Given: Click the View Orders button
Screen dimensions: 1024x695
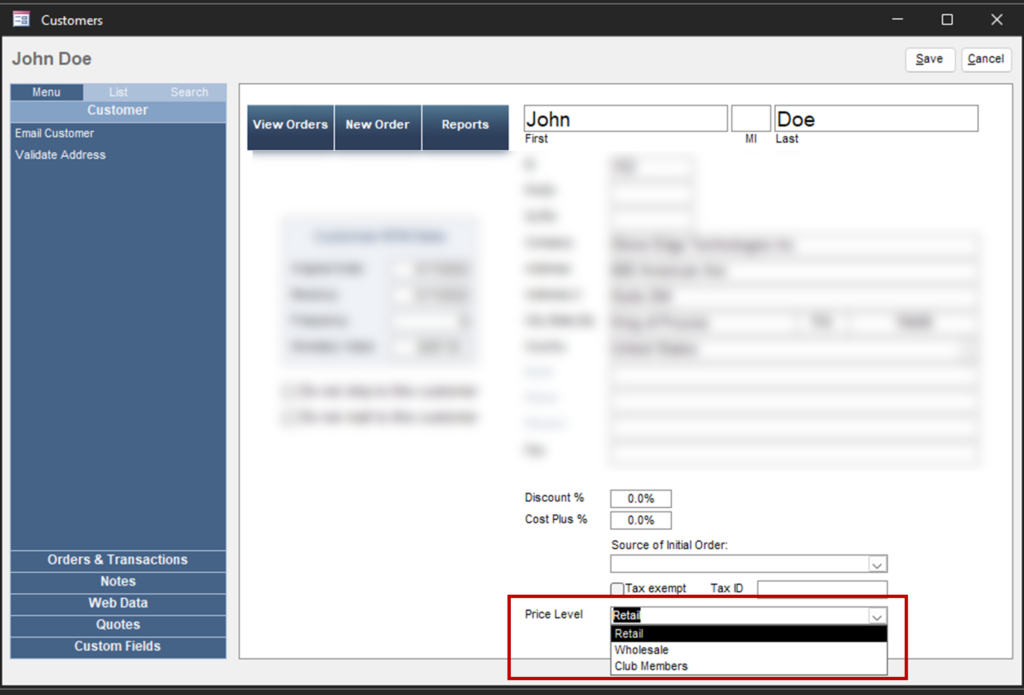Looking at the screenshot, I should click(290, 125).
